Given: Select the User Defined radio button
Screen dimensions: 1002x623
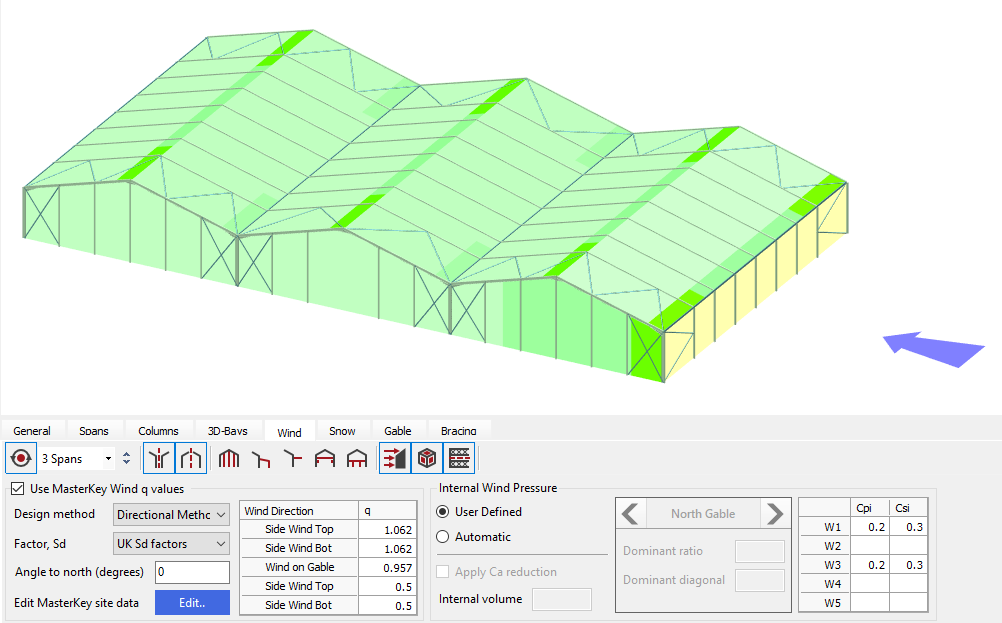Looking at the screenshot, I should 444,512.
